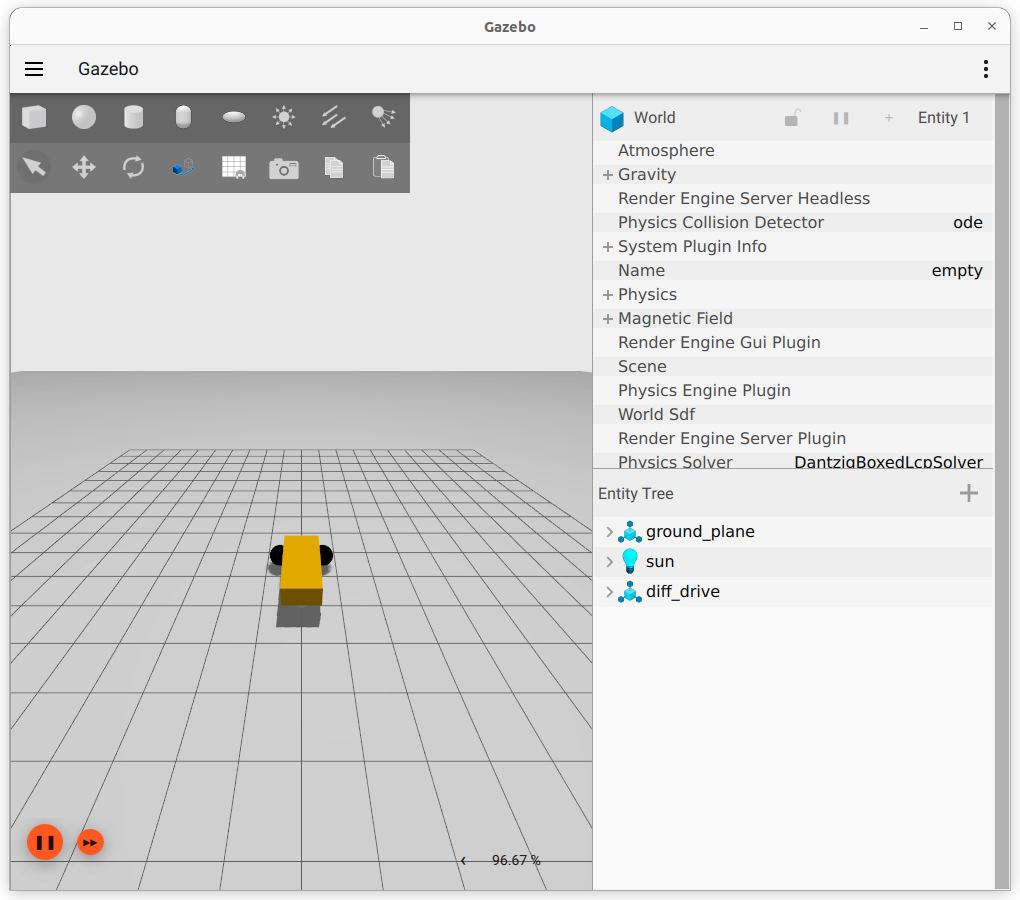Toggle the lock icon in World inspector
Viewport: 1020px width, 900px height.
[x=792, y=118]
